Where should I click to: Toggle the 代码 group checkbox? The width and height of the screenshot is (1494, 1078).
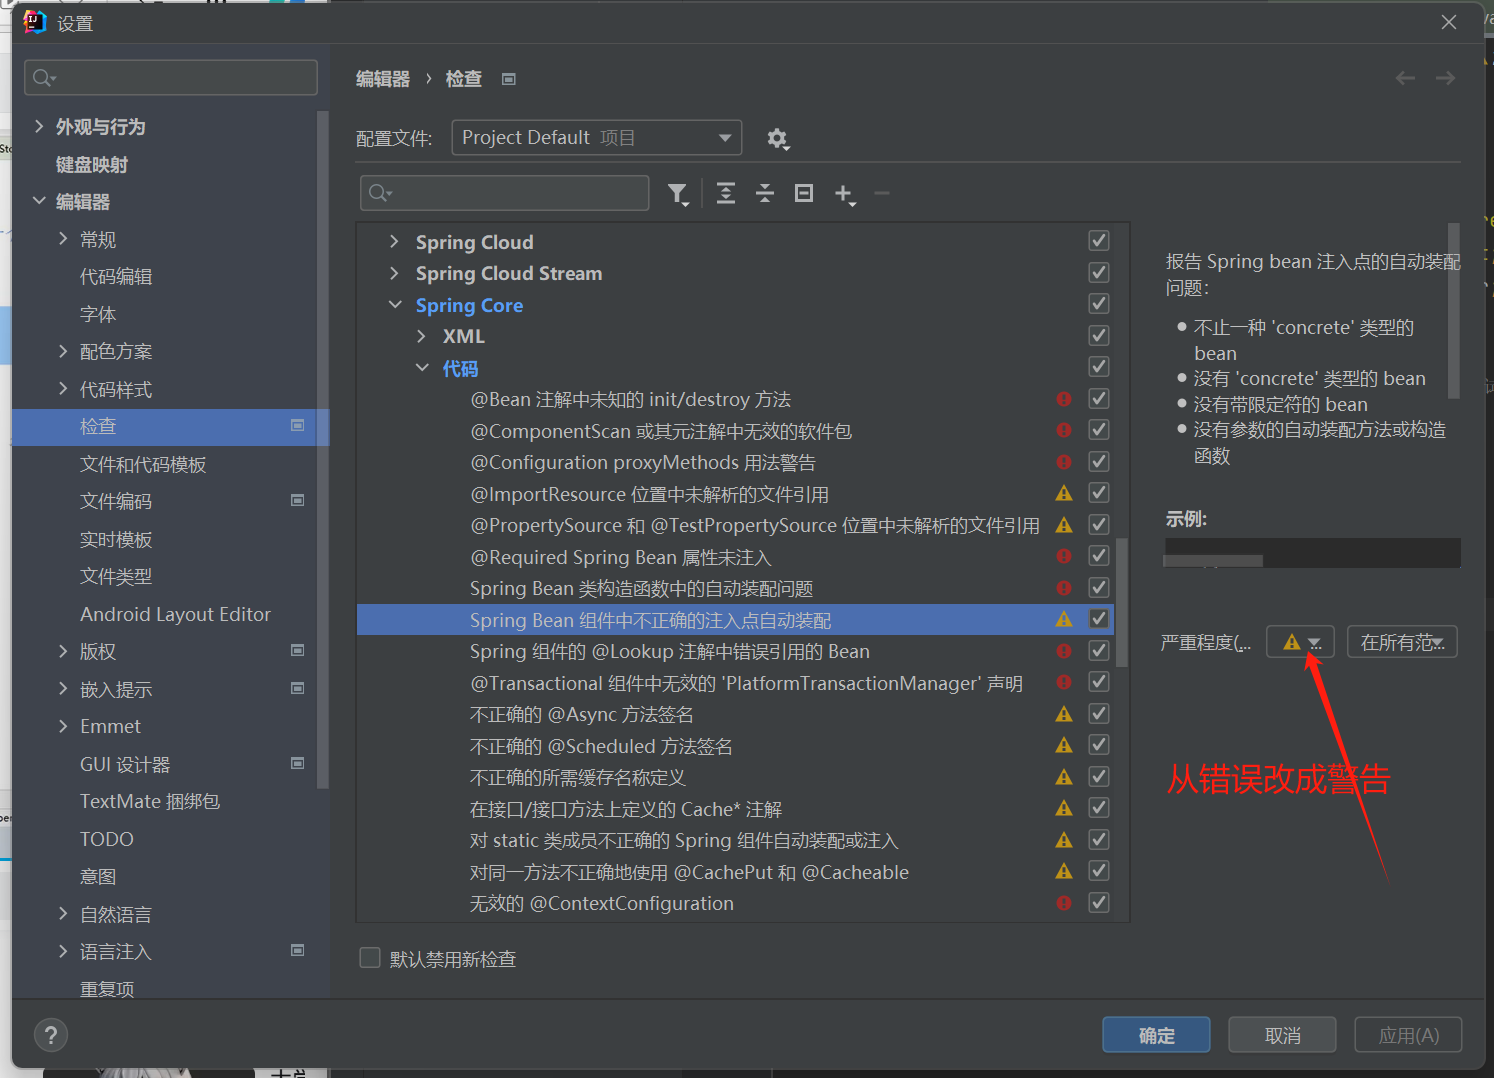click(1099, 367)
